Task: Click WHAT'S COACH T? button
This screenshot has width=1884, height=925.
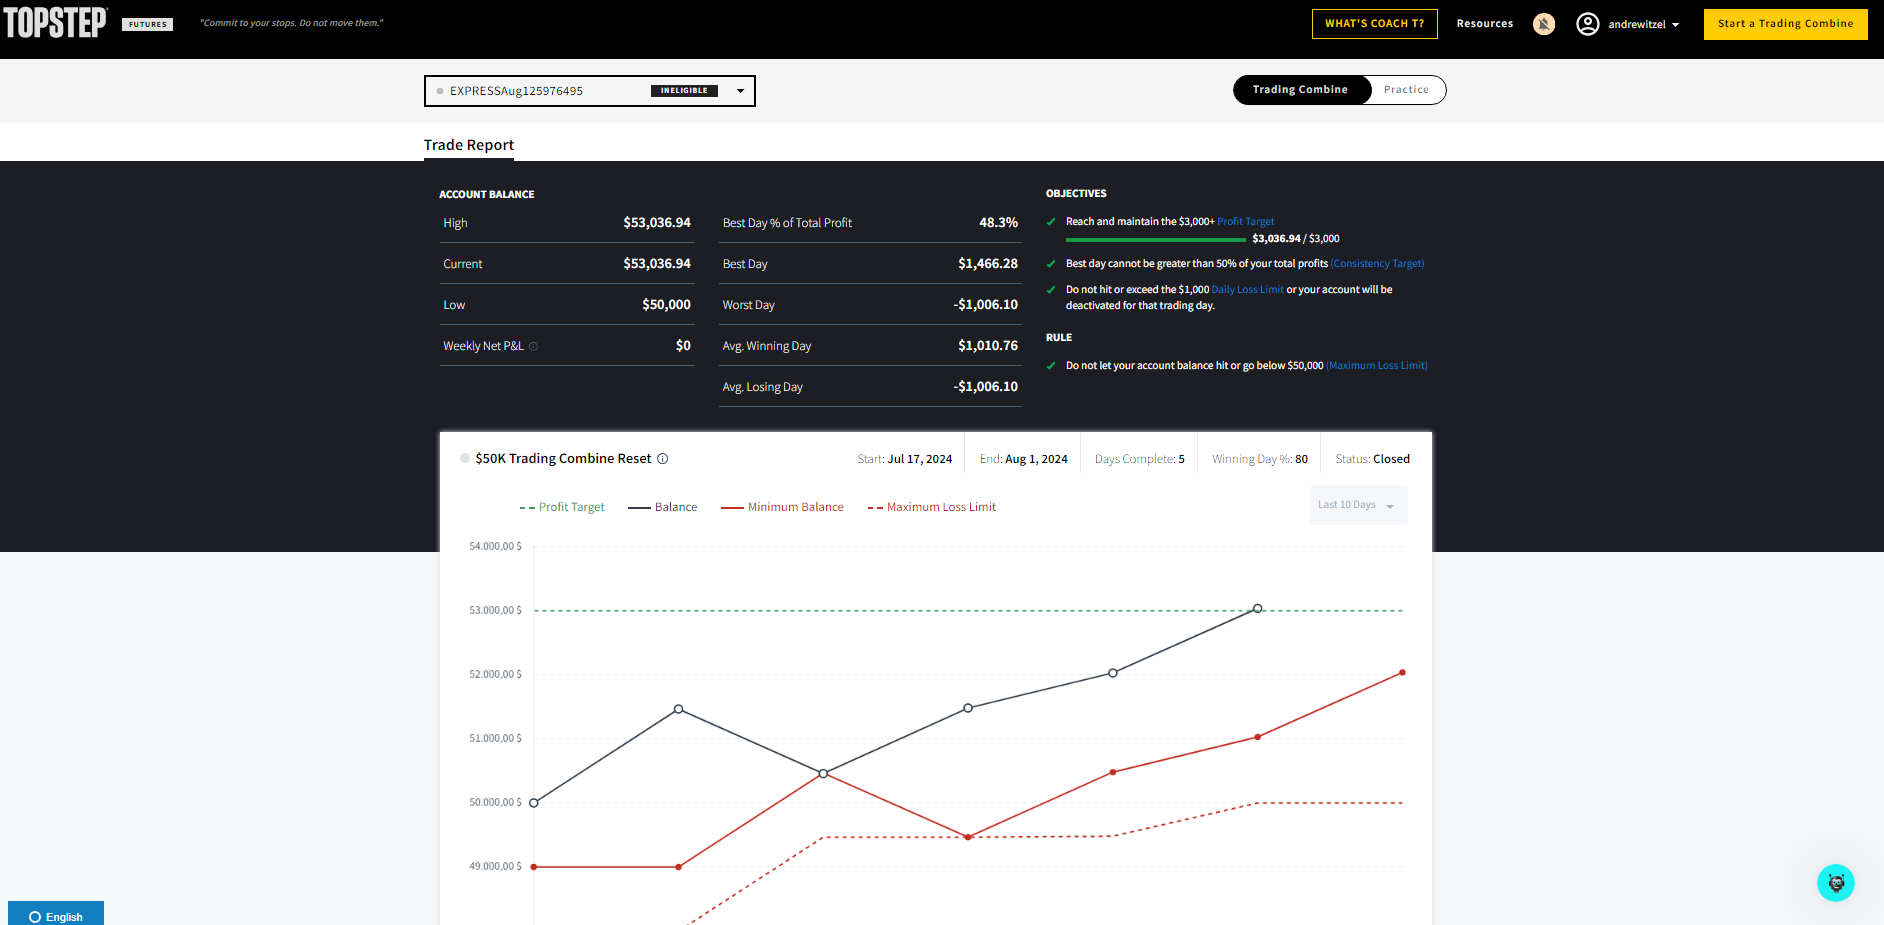Action: (x=1375, y=24)
